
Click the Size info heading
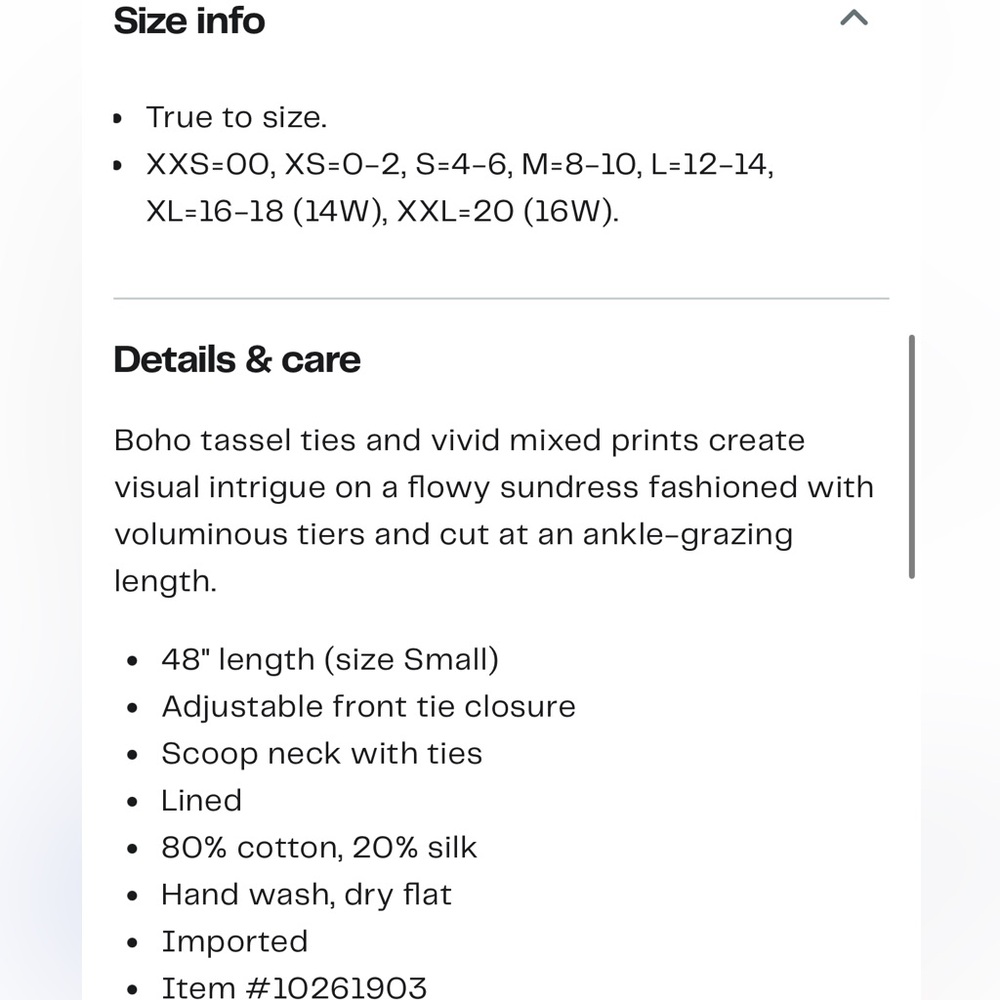click(x=189, y=20)
